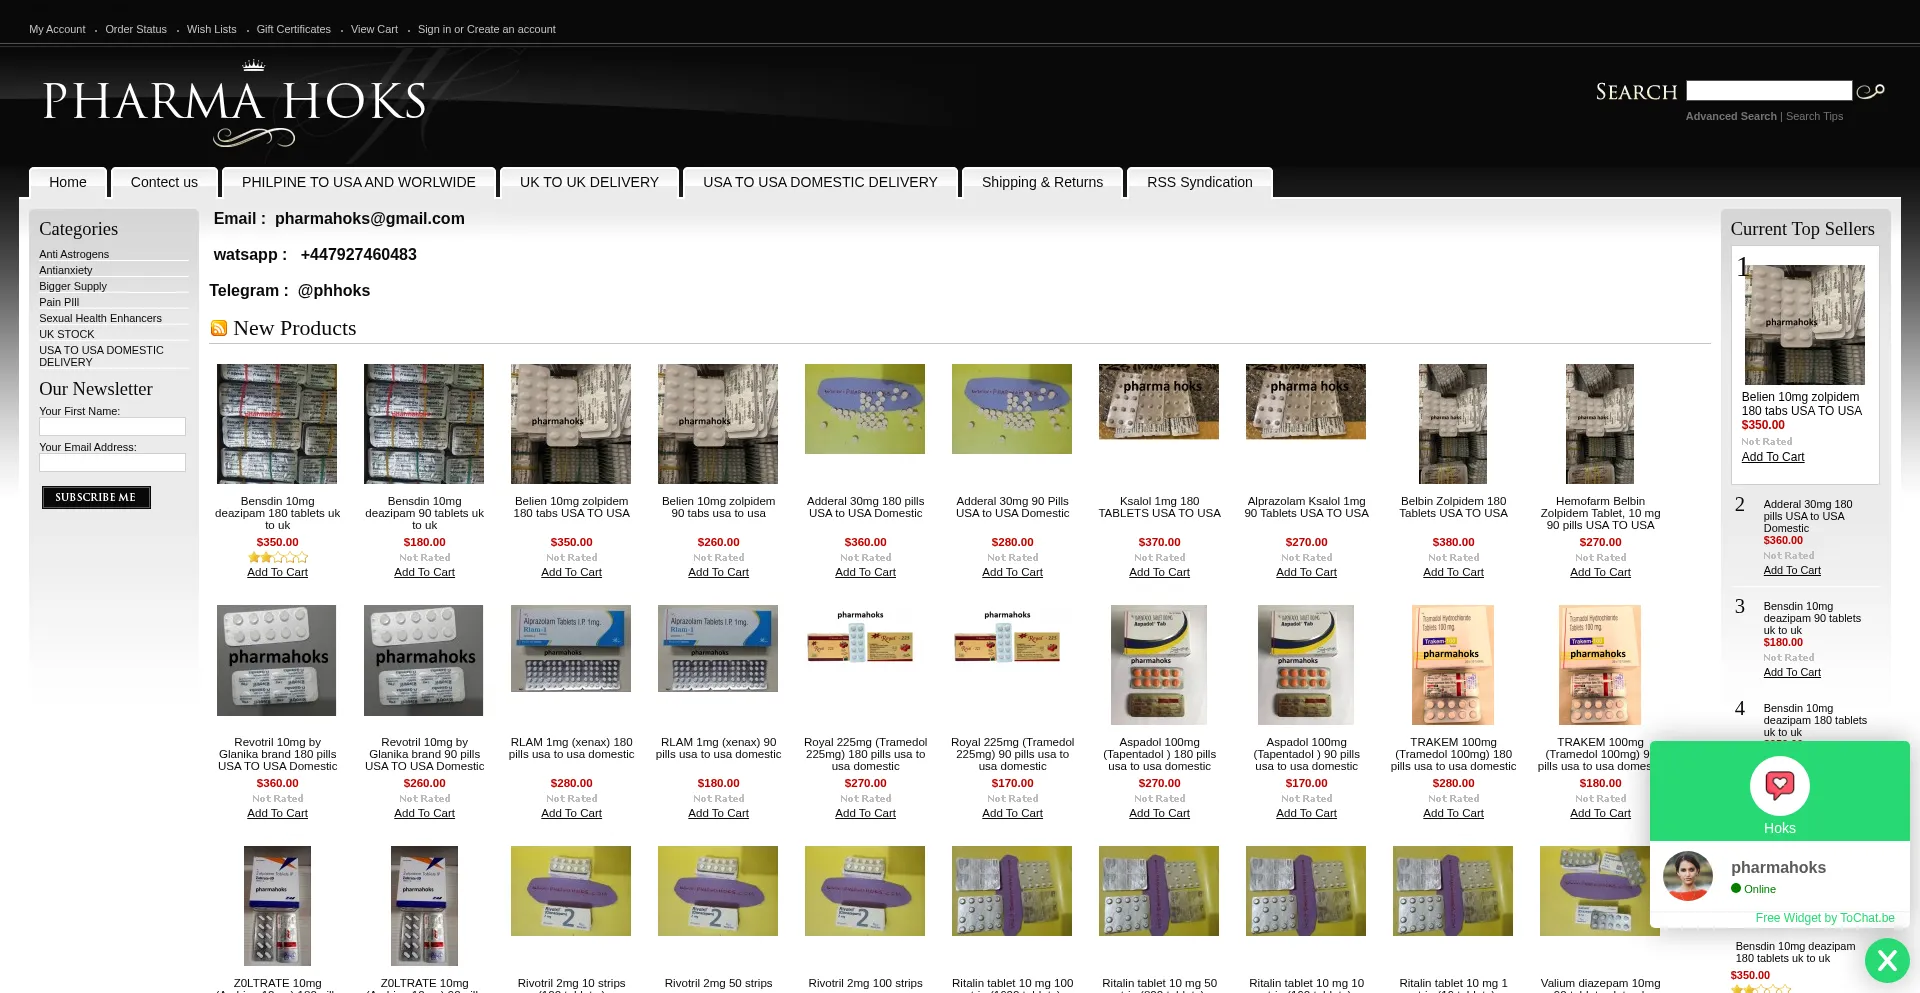Open Free Widget by ToChat.be link
1920x993 pixels.
point(1825,918)
